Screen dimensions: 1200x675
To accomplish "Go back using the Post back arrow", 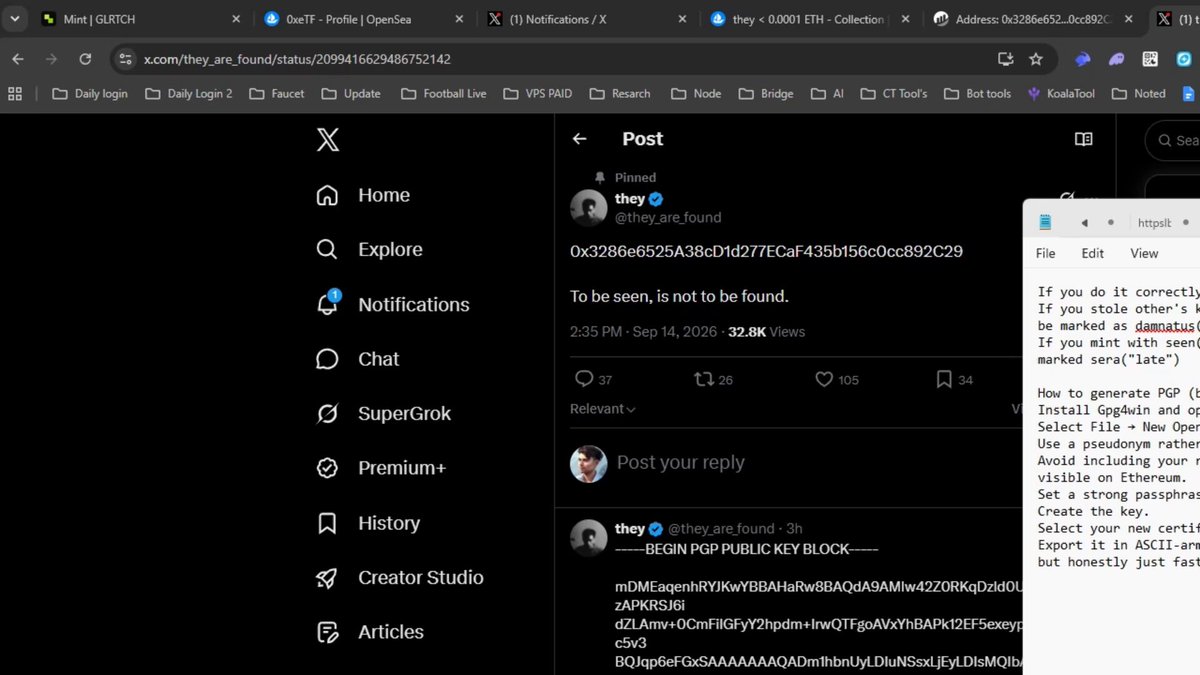I will pos(579,139).
